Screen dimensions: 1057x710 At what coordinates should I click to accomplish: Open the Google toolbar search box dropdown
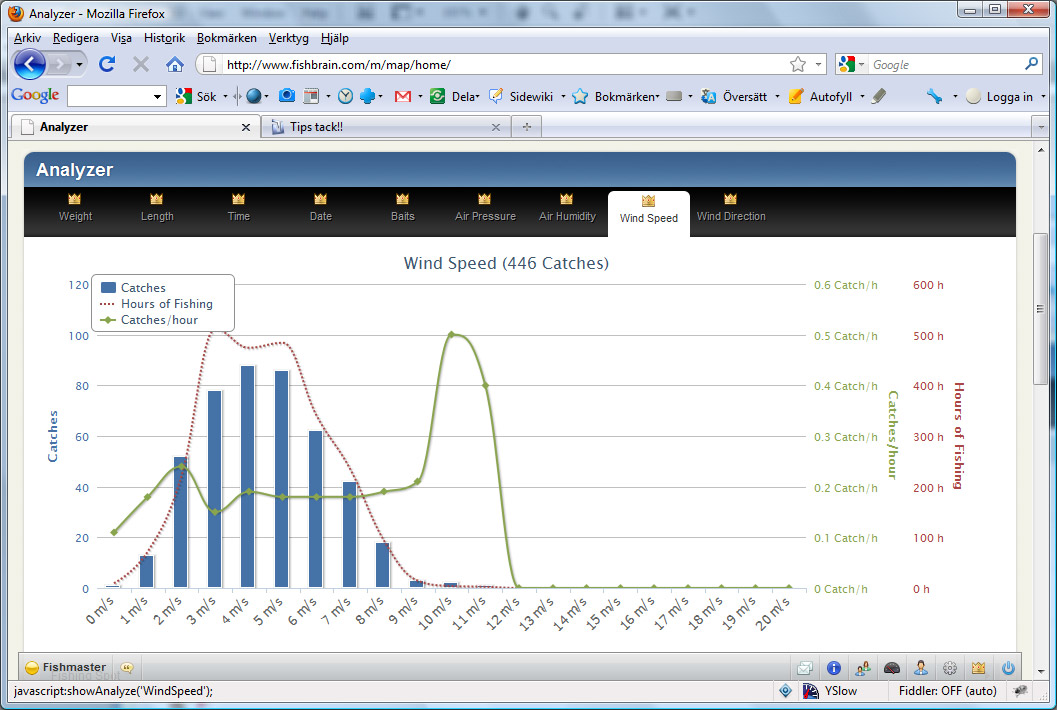point(158,97)
